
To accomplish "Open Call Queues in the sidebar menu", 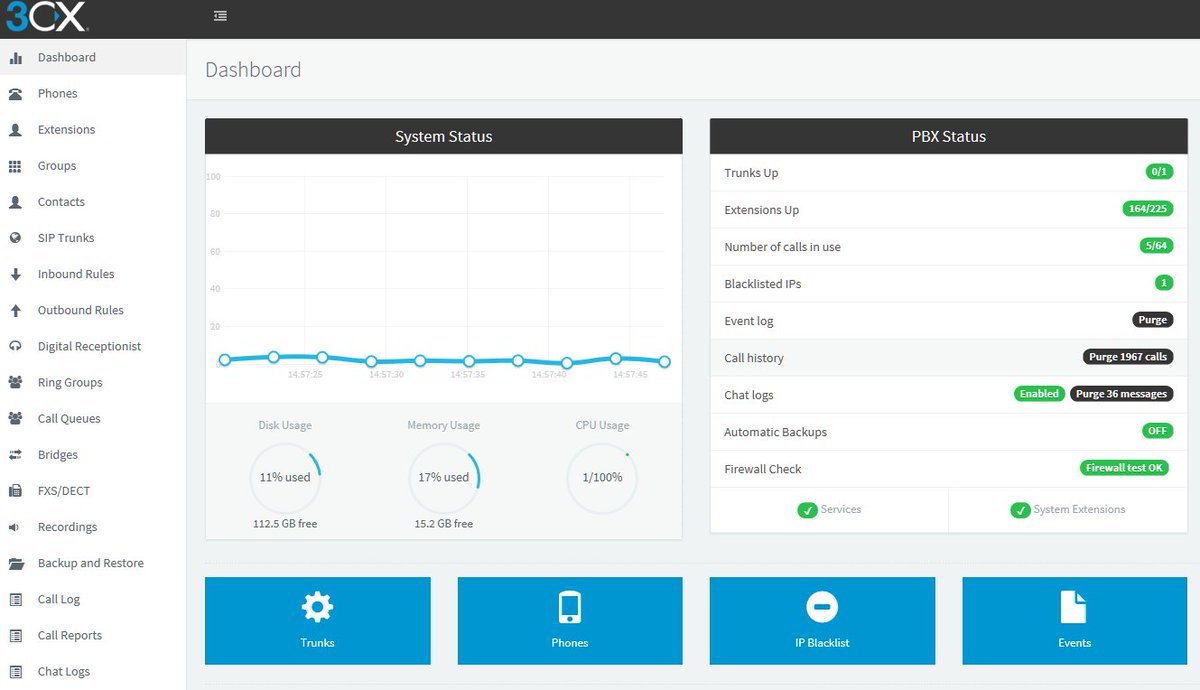I will pos(93,418).
